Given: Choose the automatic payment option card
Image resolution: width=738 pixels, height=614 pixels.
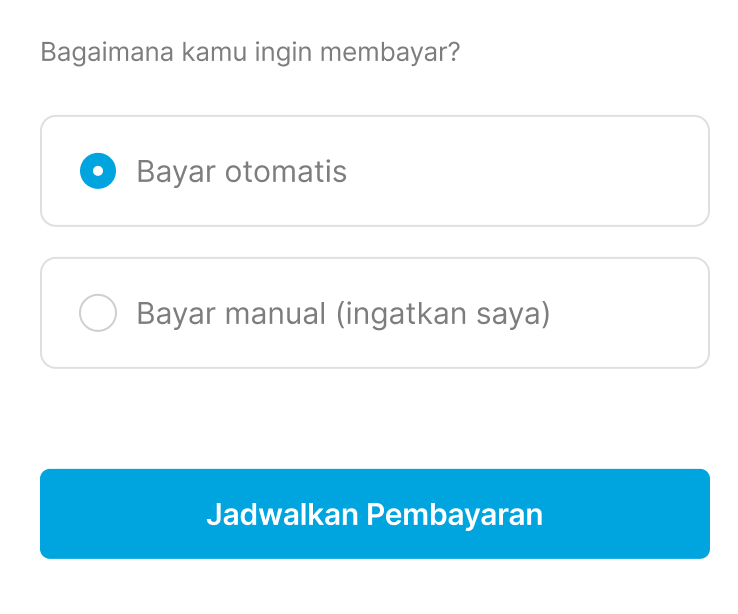Looking at the screenshot, I should [x=375, y=171].
